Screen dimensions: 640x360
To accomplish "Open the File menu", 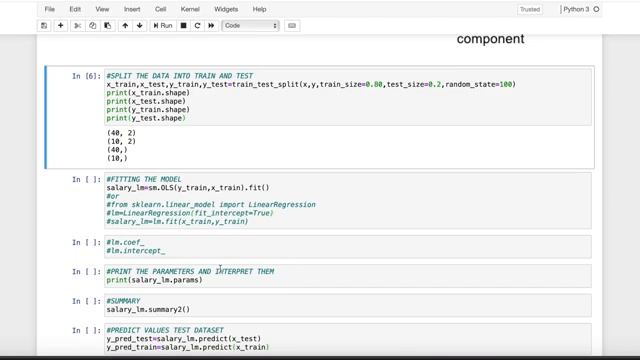I will point(50,9).
